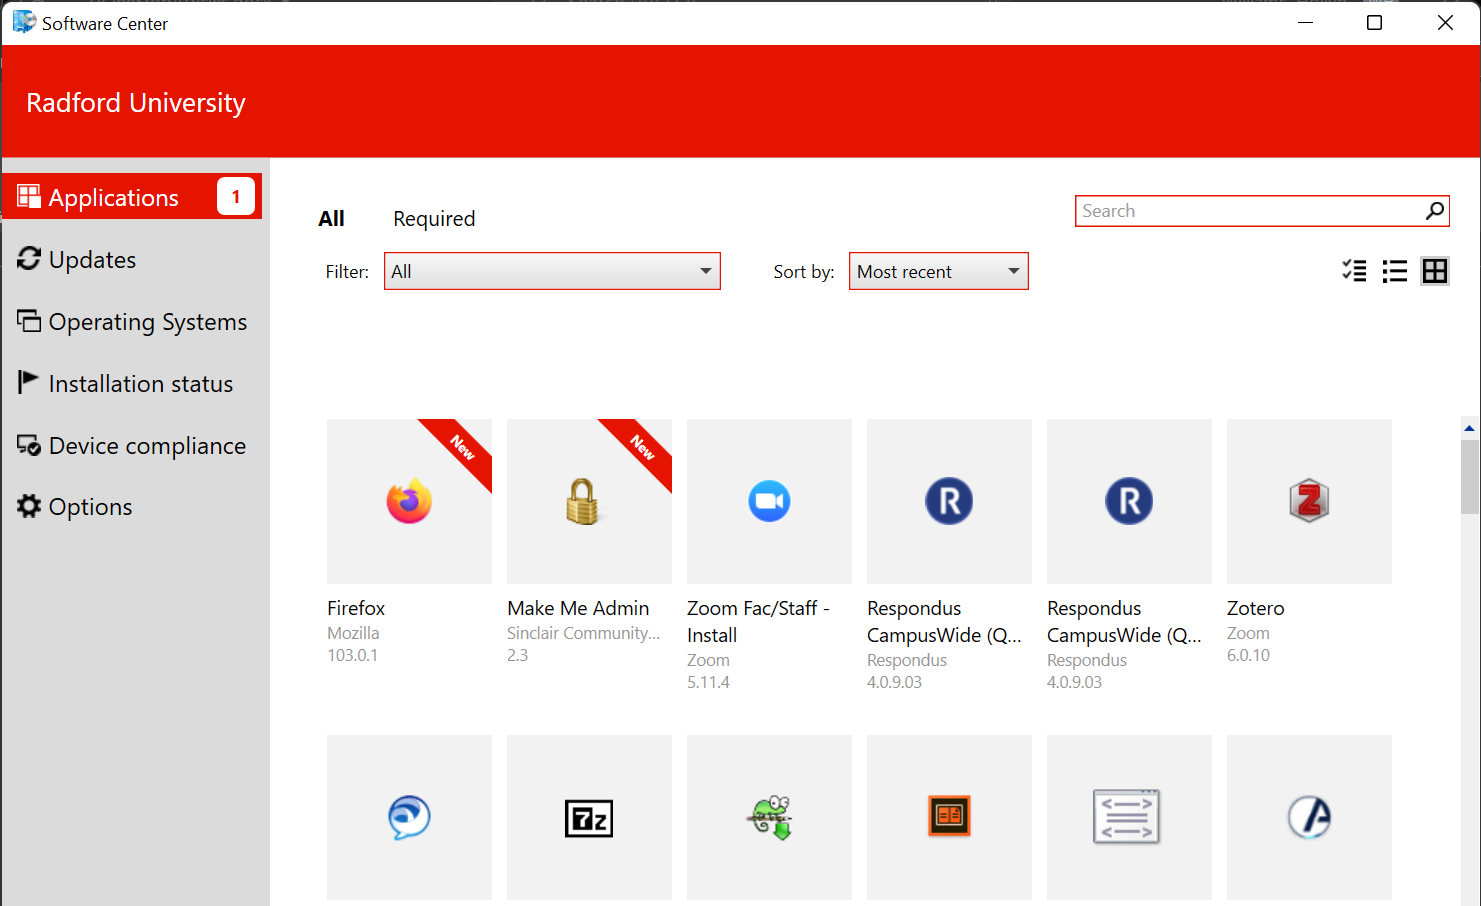Open the green chameleon application tile

(769, 817)
